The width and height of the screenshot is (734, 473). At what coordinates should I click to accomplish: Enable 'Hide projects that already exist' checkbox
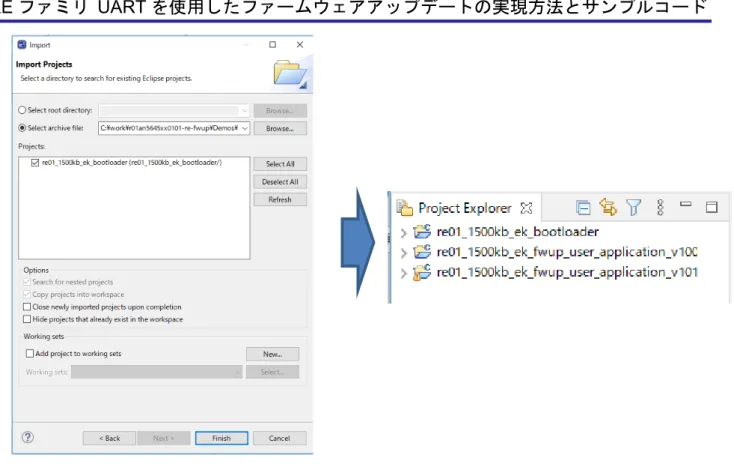click(x=27, y=319)
